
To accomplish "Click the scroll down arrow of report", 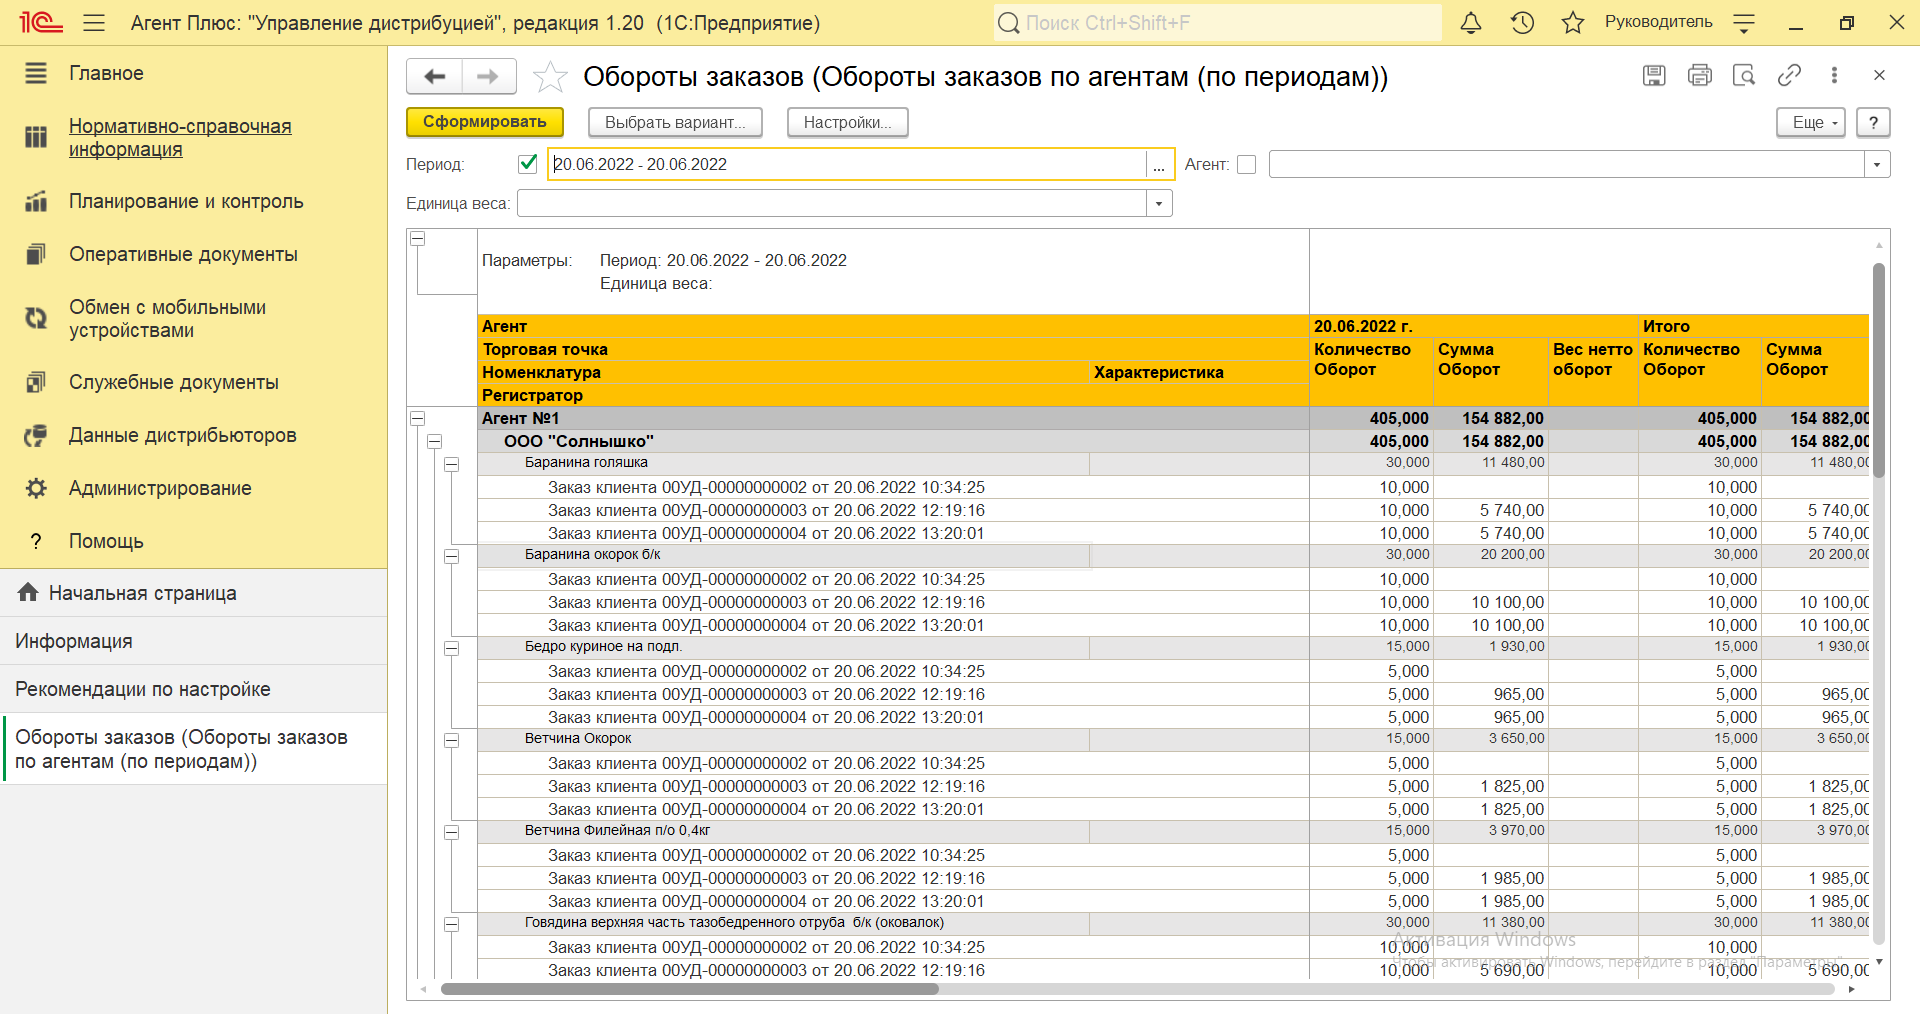I will point(1879,962).
